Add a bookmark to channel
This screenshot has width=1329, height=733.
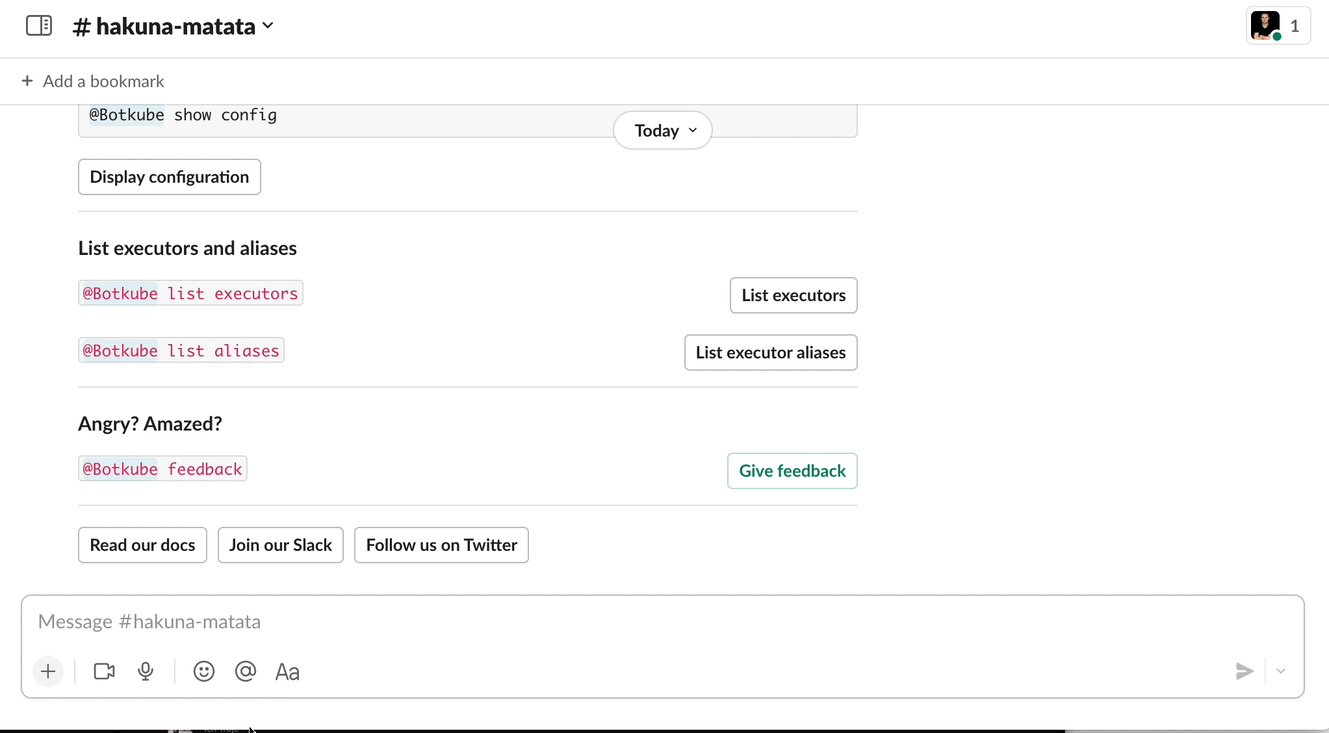tap(93, 81)
